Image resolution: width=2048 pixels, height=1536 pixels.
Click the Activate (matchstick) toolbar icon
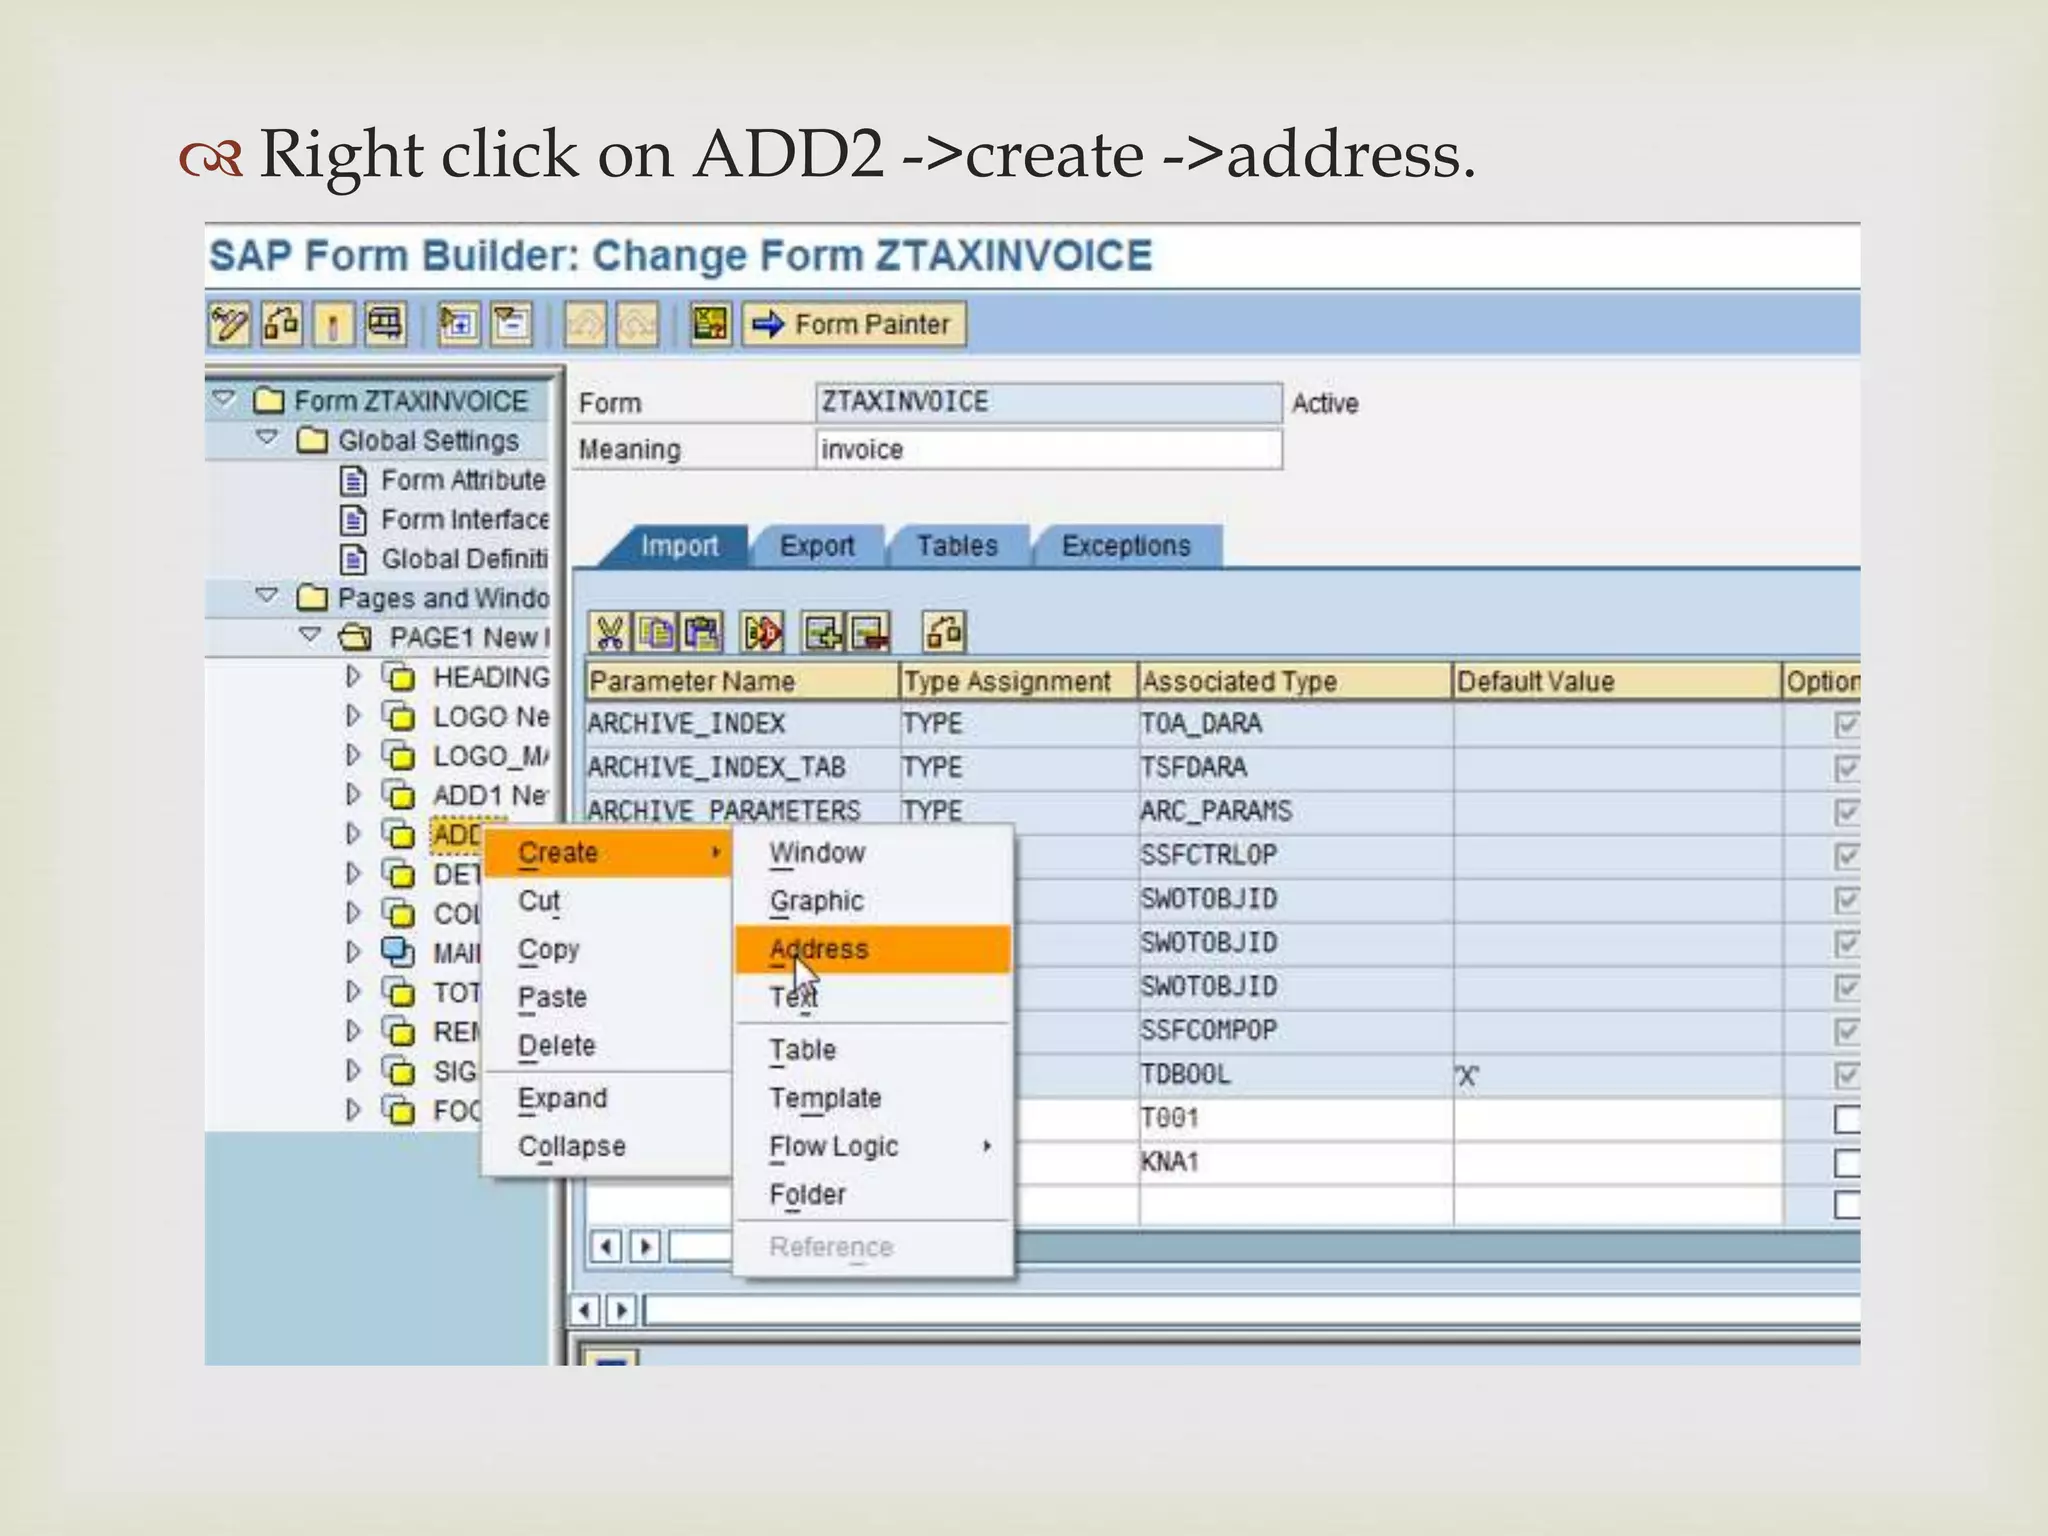333,324
